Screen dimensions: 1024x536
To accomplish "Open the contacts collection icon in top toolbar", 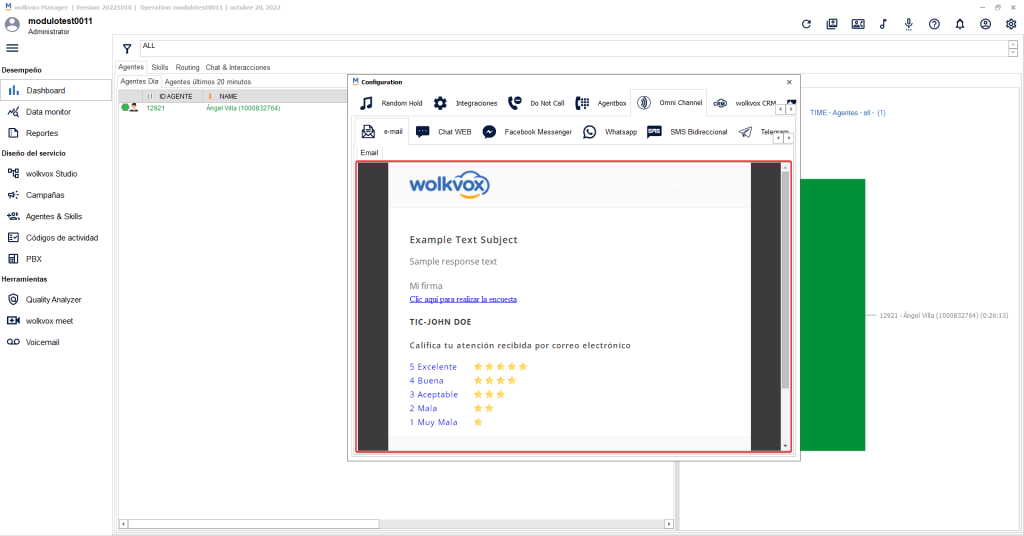I will (x=831, y=24).
